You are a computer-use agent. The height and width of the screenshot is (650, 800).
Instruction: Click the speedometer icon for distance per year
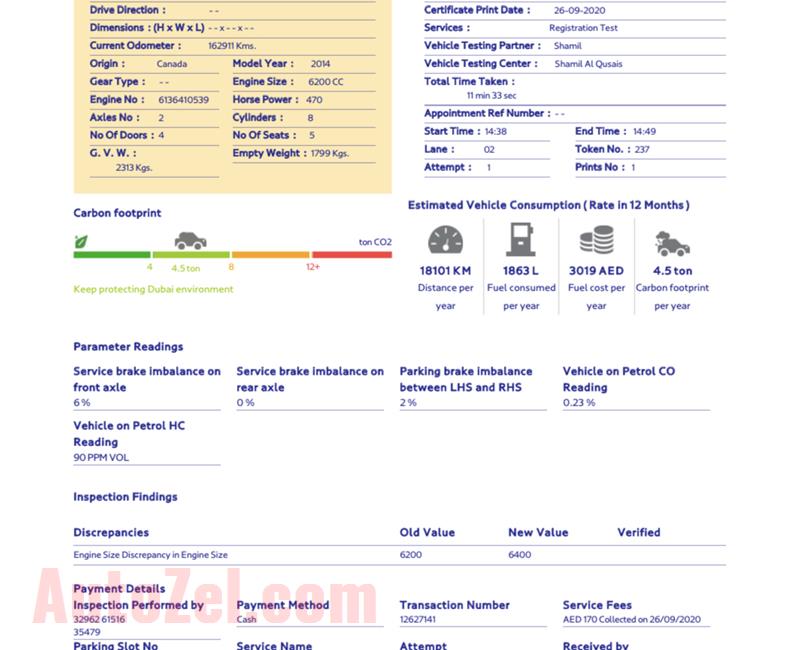(446, 241)
